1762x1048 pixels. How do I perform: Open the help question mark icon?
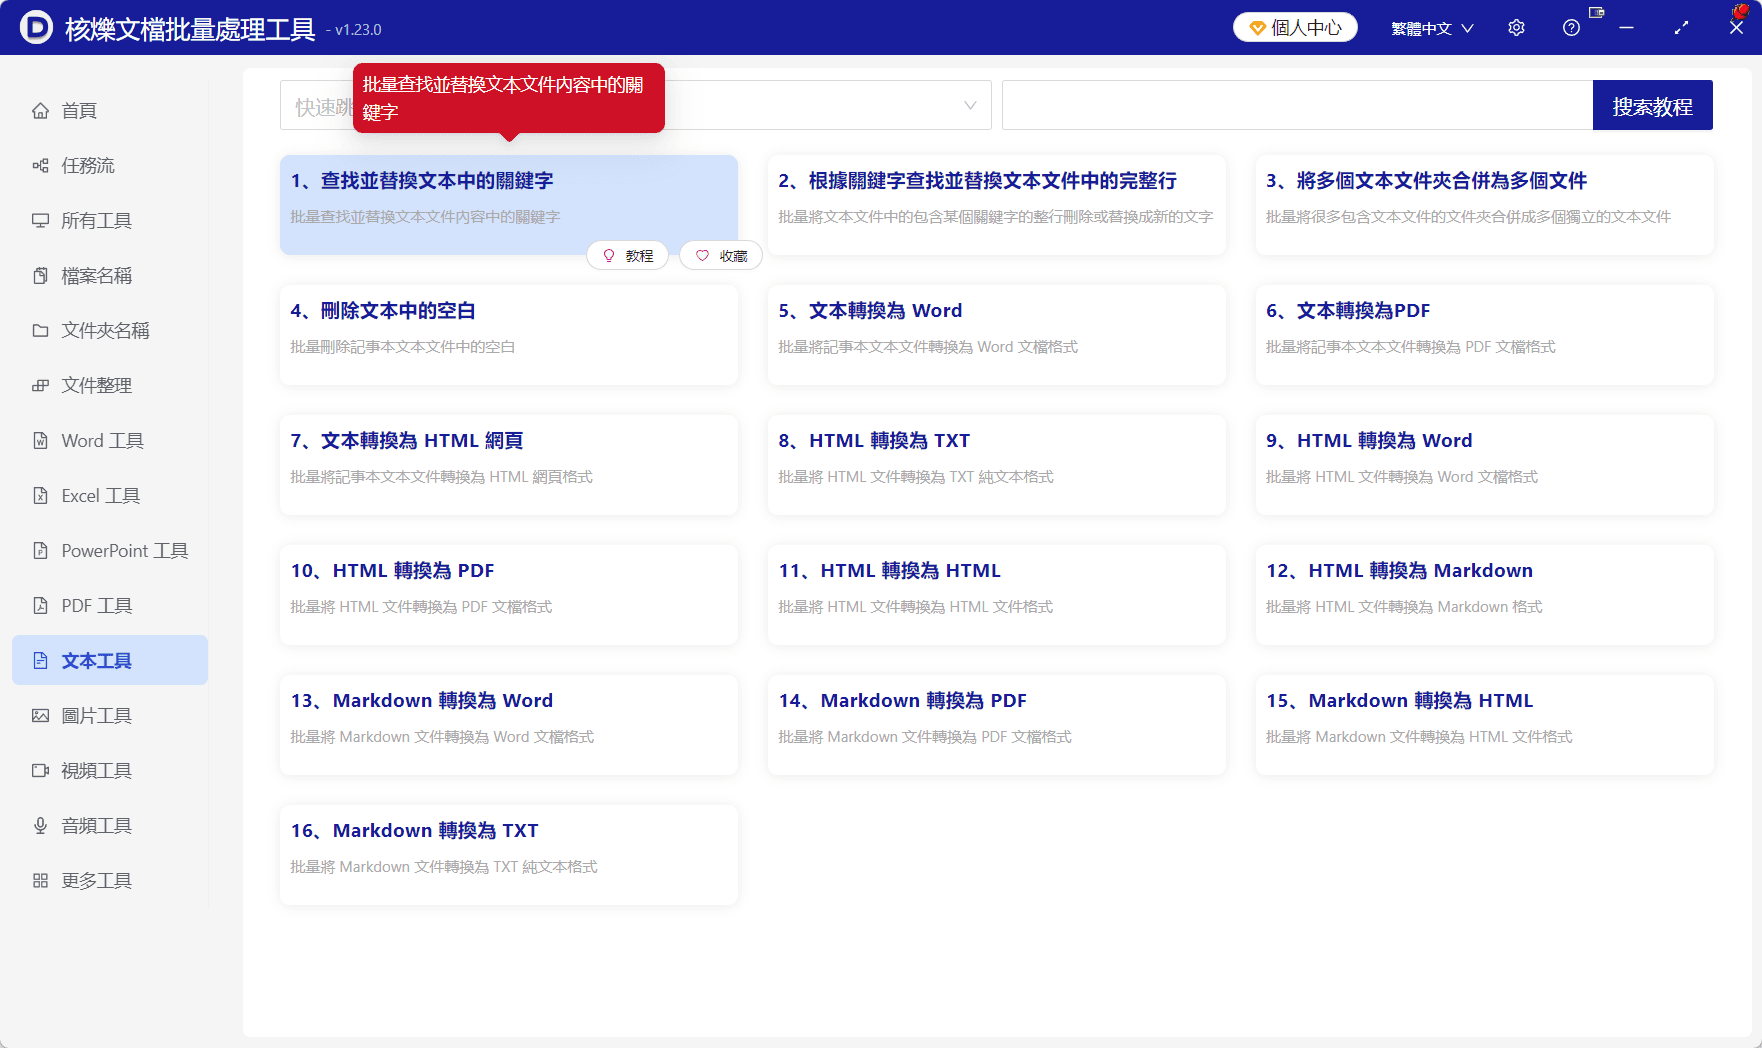pyautogui.click(x=1571, y=28)
